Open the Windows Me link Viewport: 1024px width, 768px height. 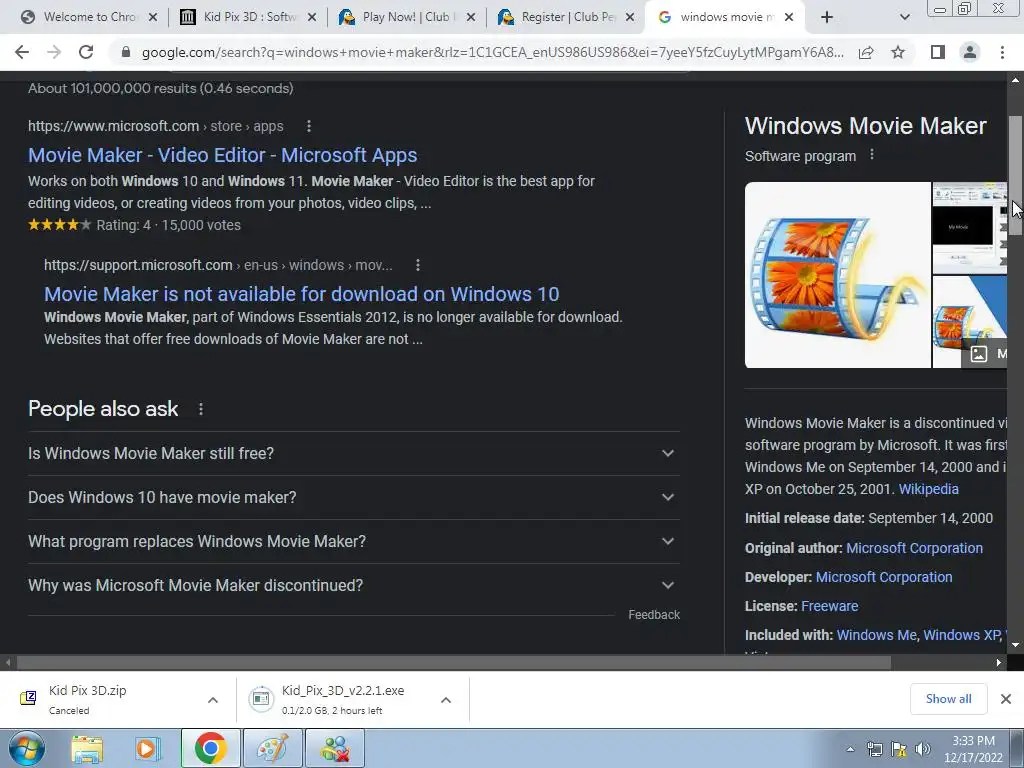click(876, 635)
